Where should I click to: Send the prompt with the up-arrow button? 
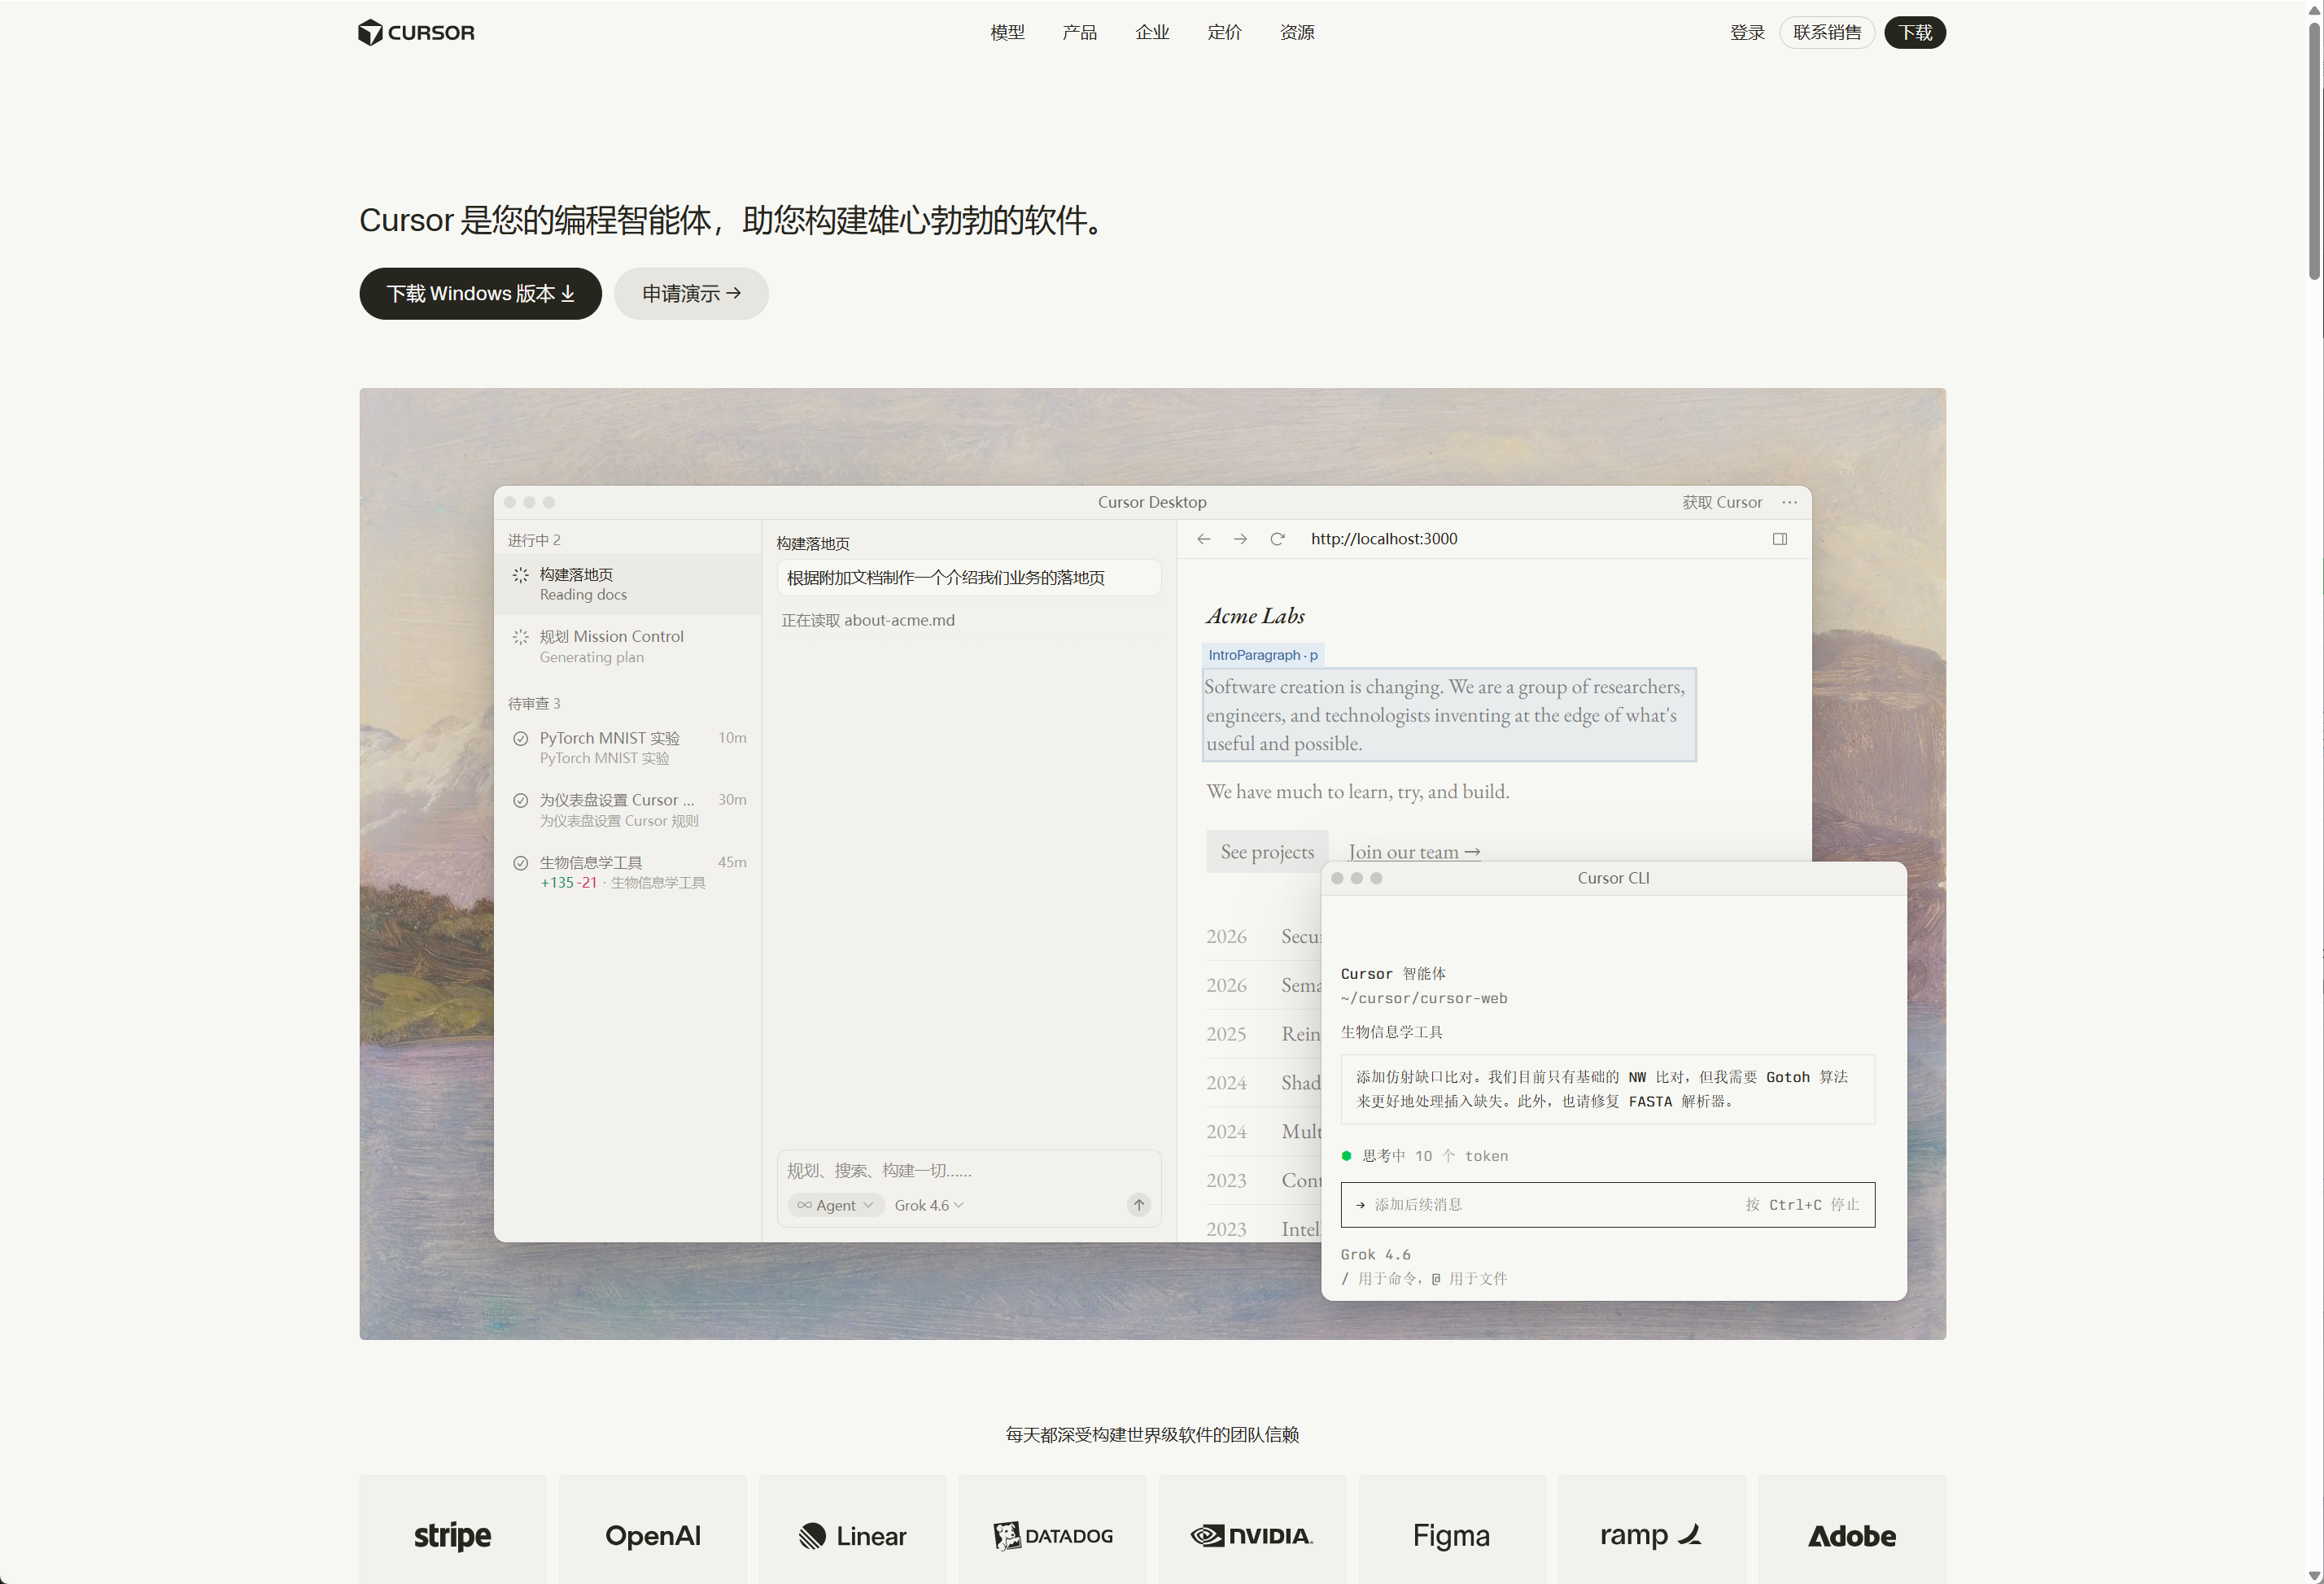[1139, 1205]
